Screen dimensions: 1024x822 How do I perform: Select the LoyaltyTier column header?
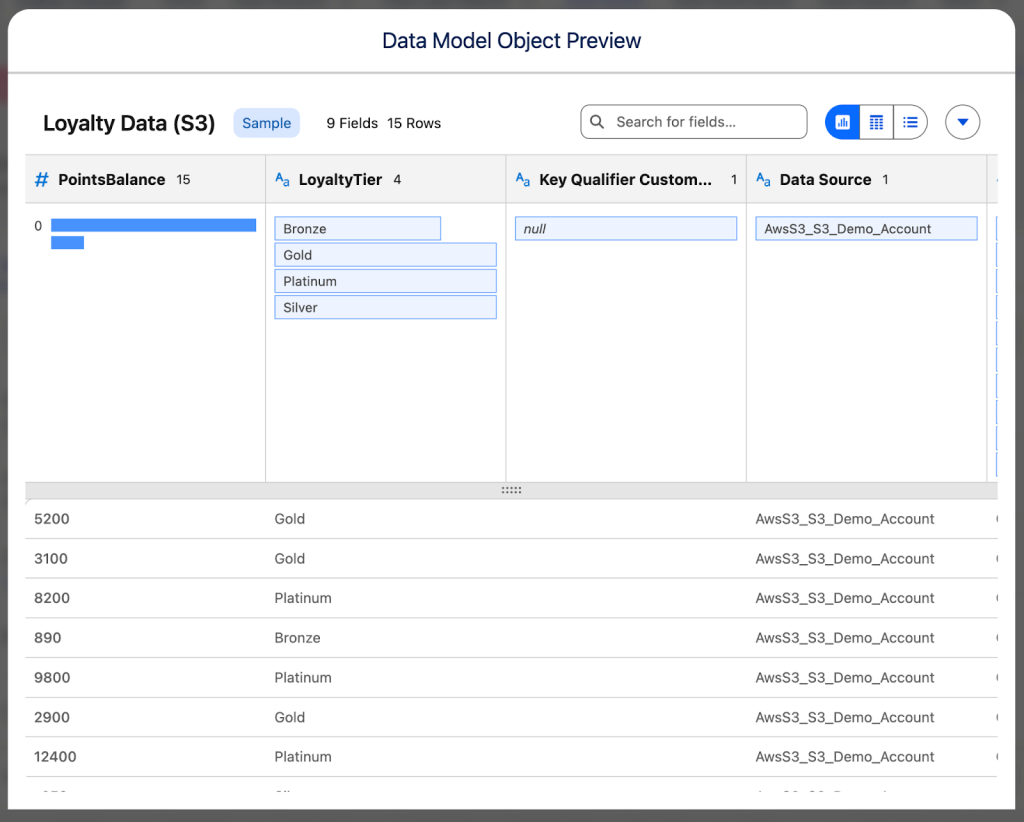coord(385,180)
